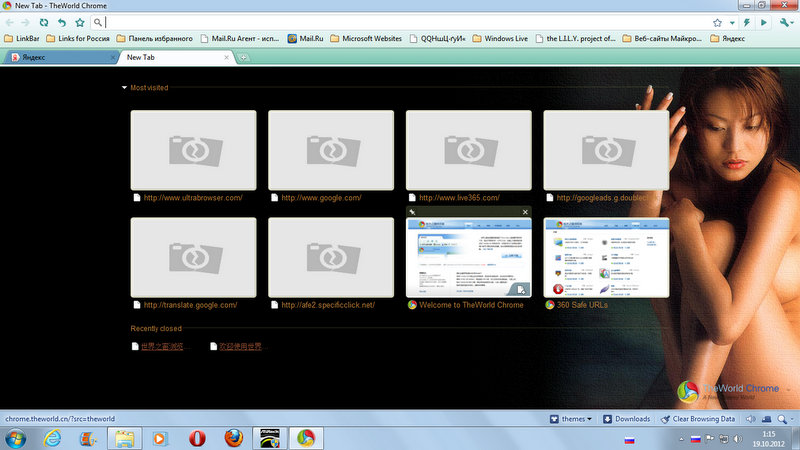Launch Opera from taskbar

[197, 439]
